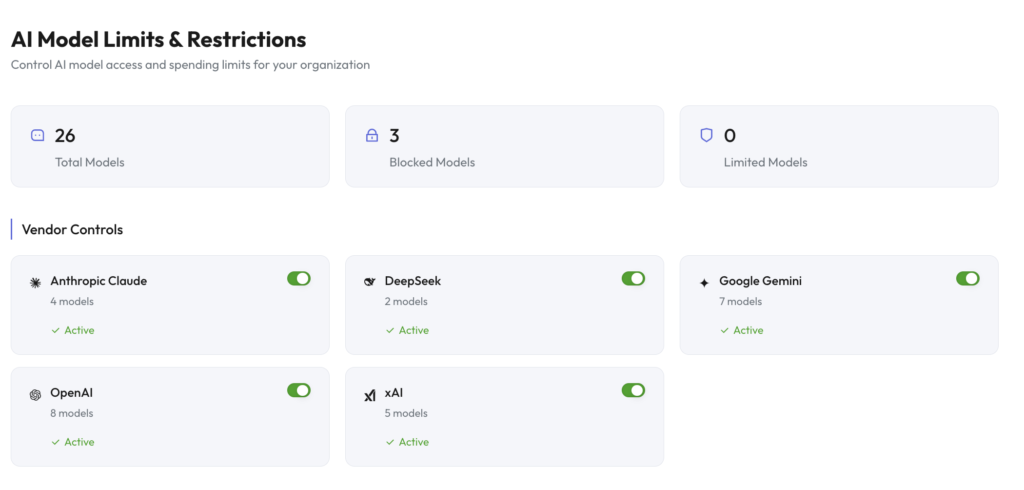The height and width of the screenshot is (490, 1024).
Task: Click the Anthropic Claude logo icon
Action: pyautogui.click(x=35, y=282)
